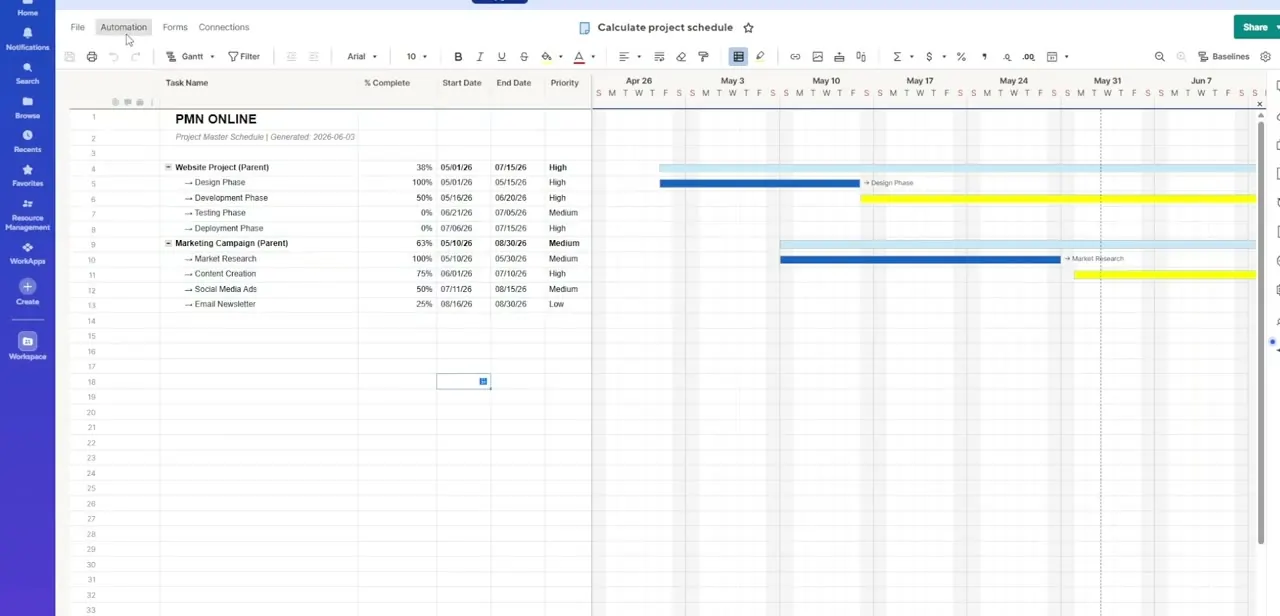
Task: Apply percentage format
Action: (961, 57)
